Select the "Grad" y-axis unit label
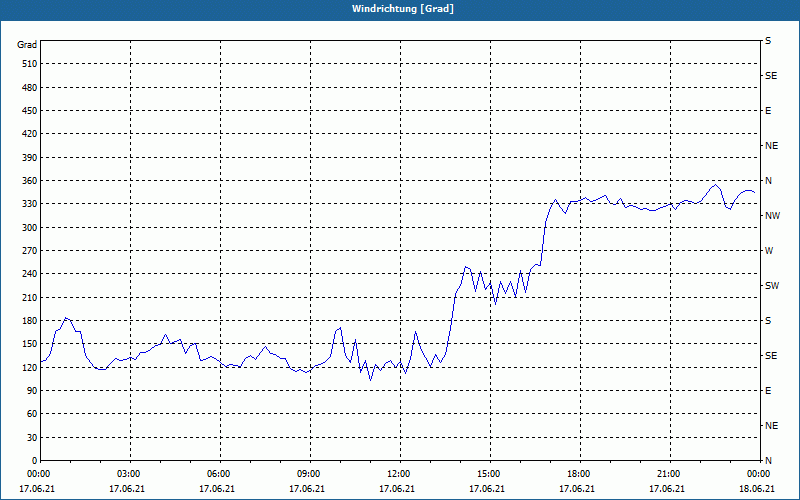 (x=27, y=45)
